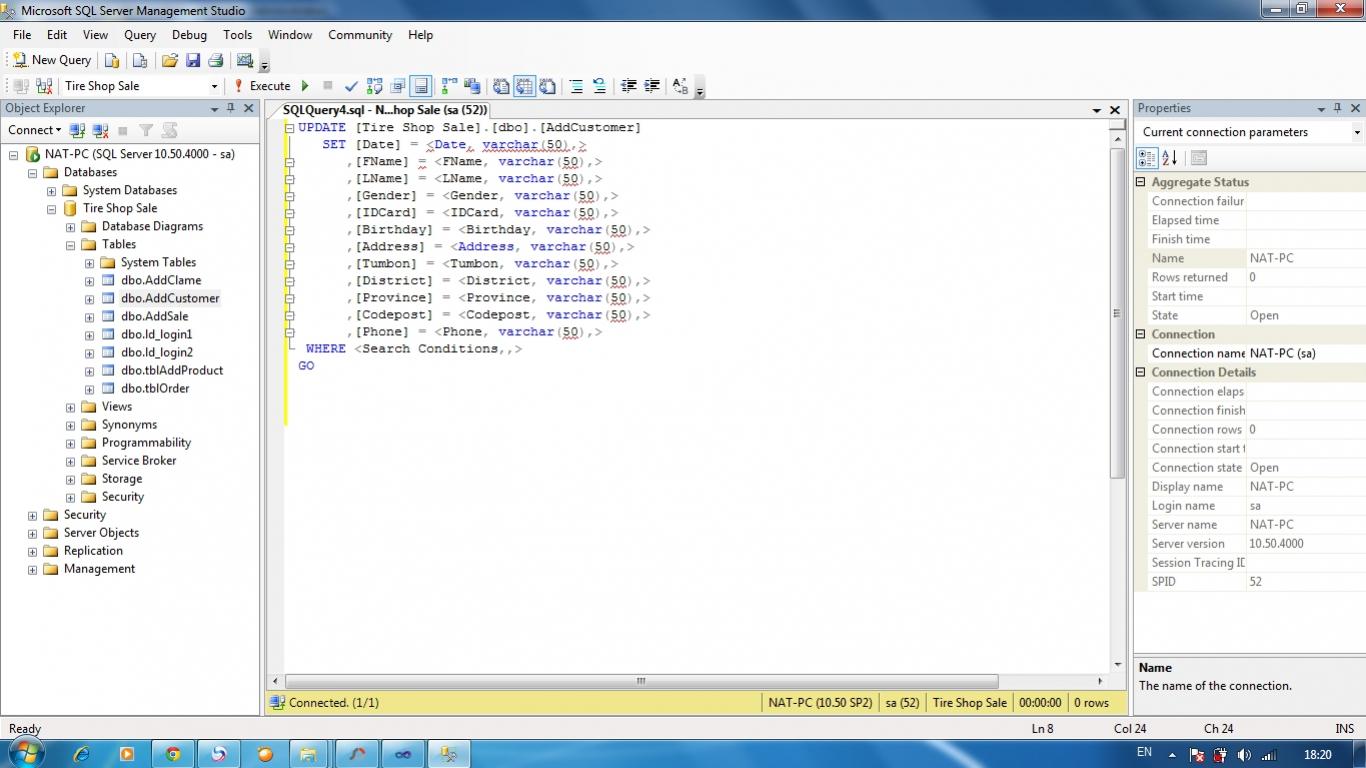Click the Connect Object Explorer icon
1366x768 pixels.
coord(77,130)
